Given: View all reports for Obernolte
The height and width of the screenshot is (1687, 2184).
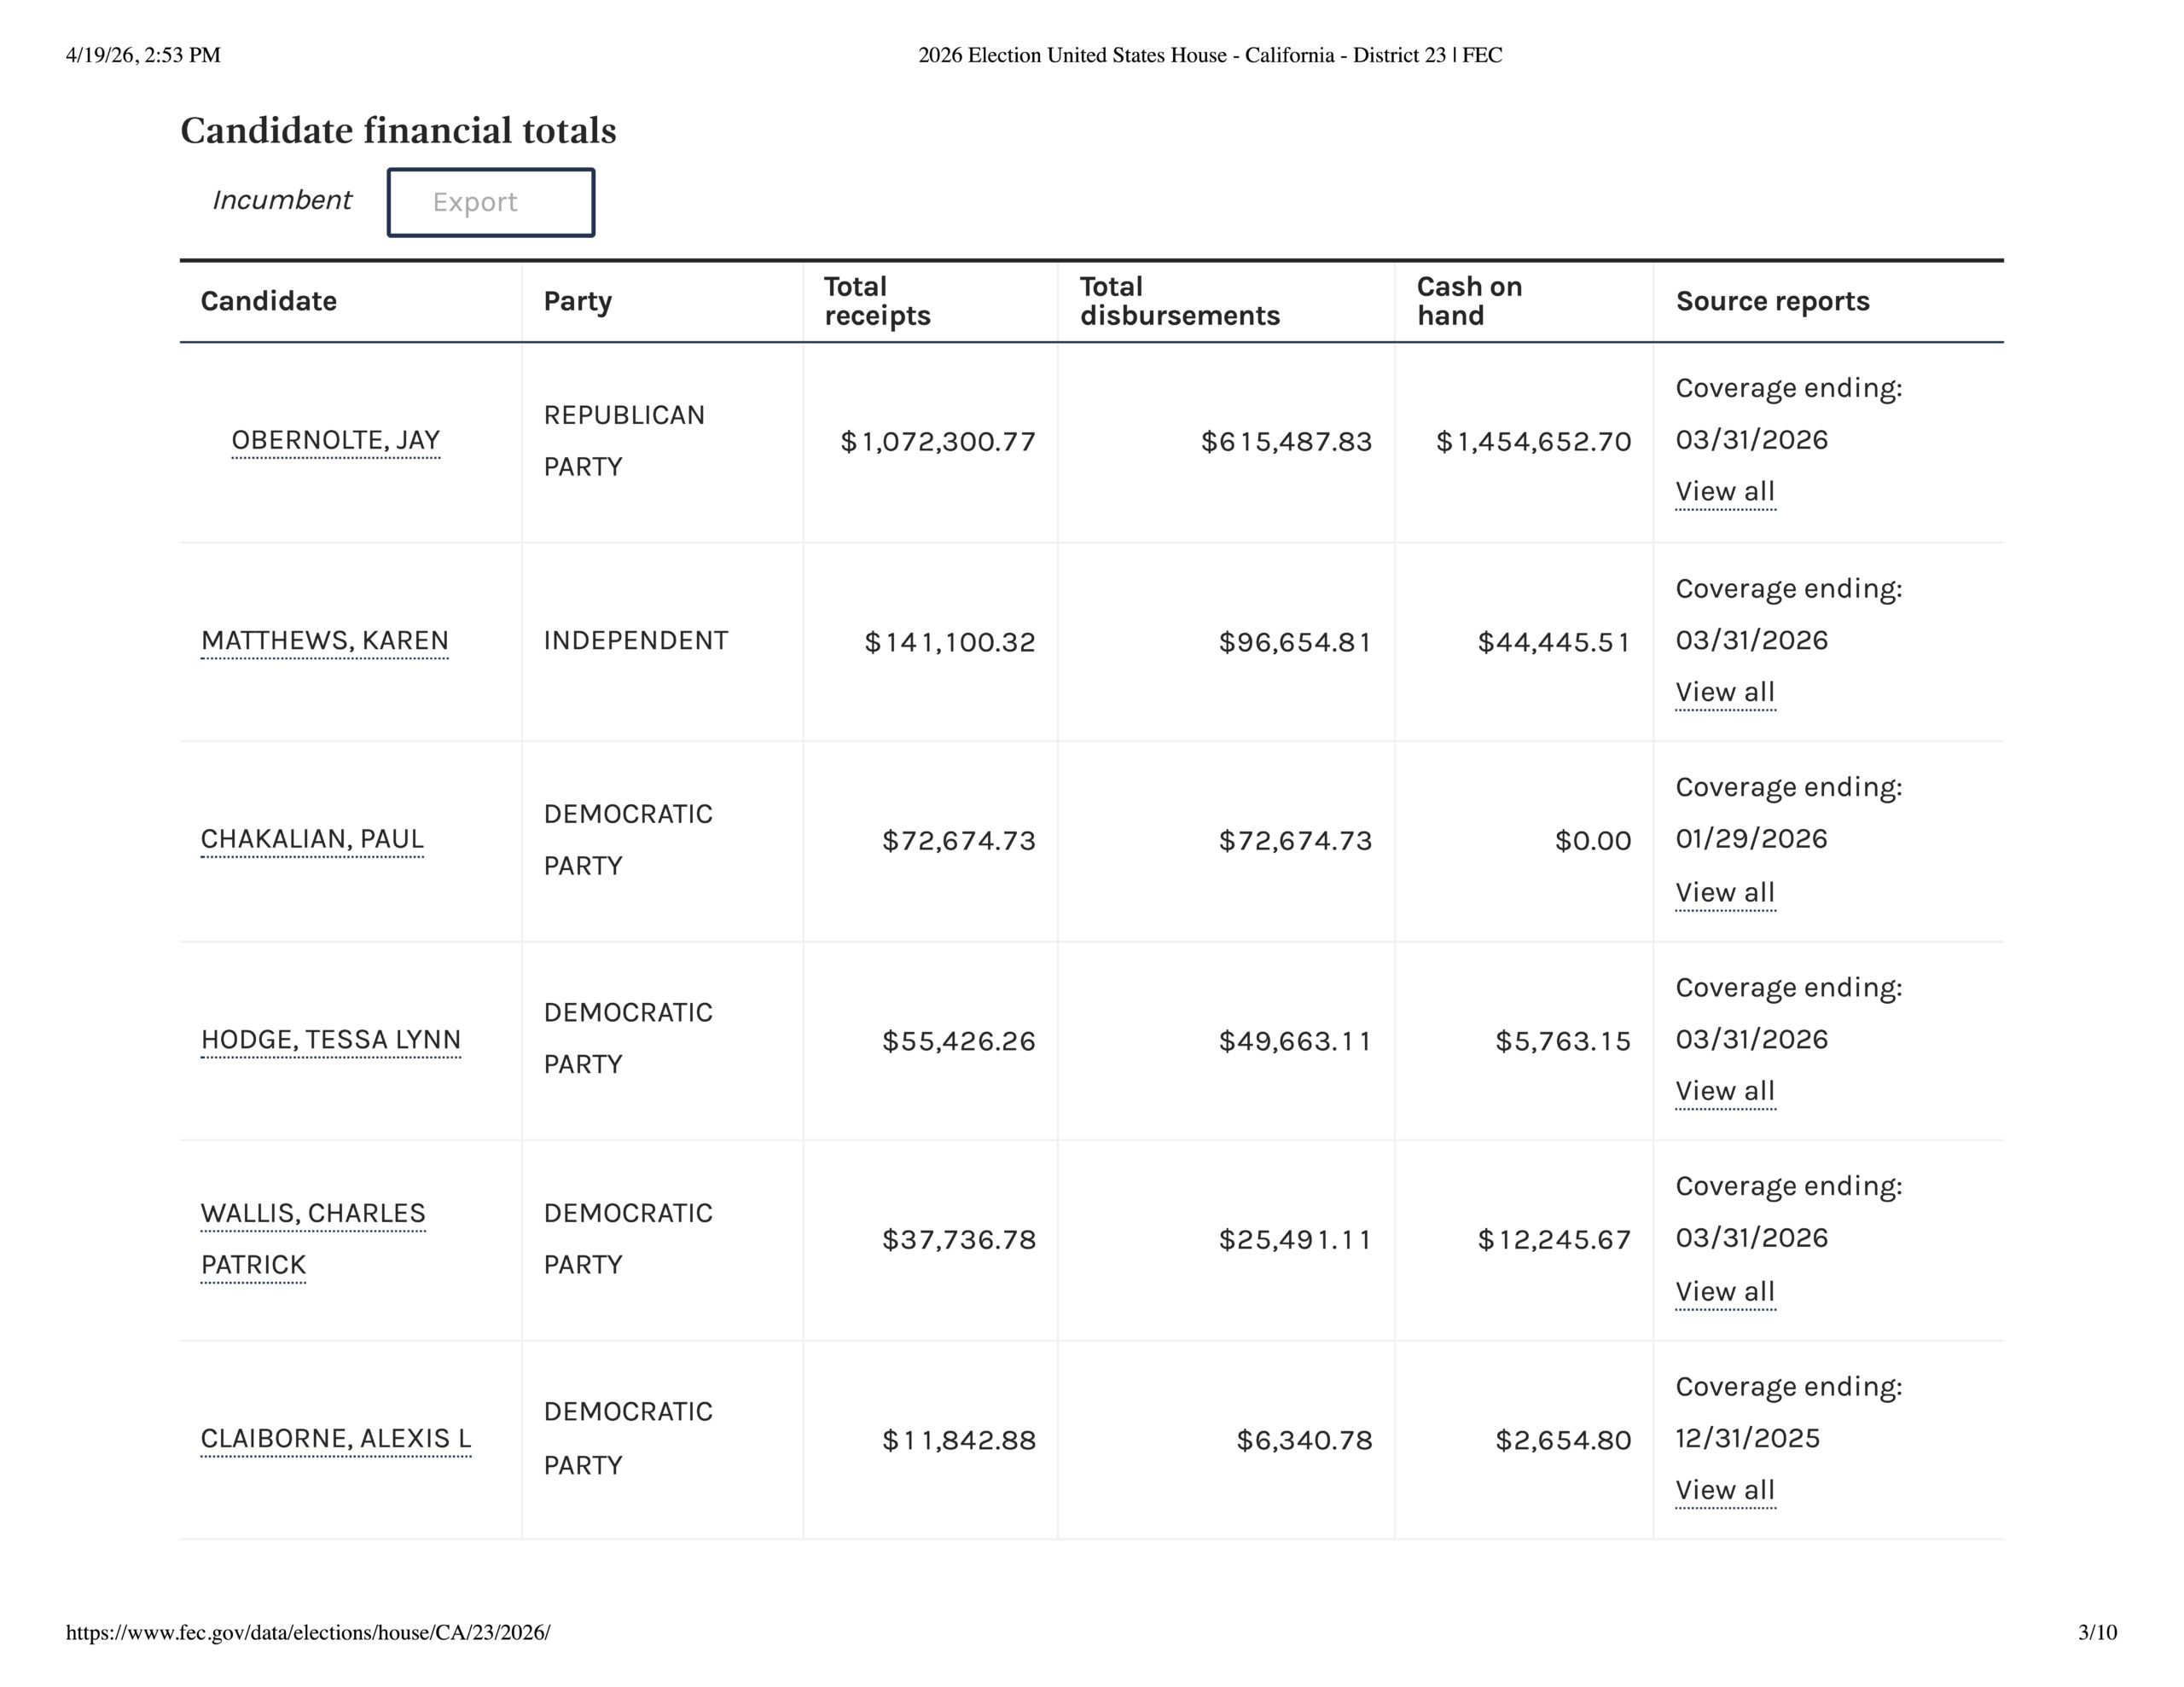Looking at the screenshot, I should [1724, 492].
